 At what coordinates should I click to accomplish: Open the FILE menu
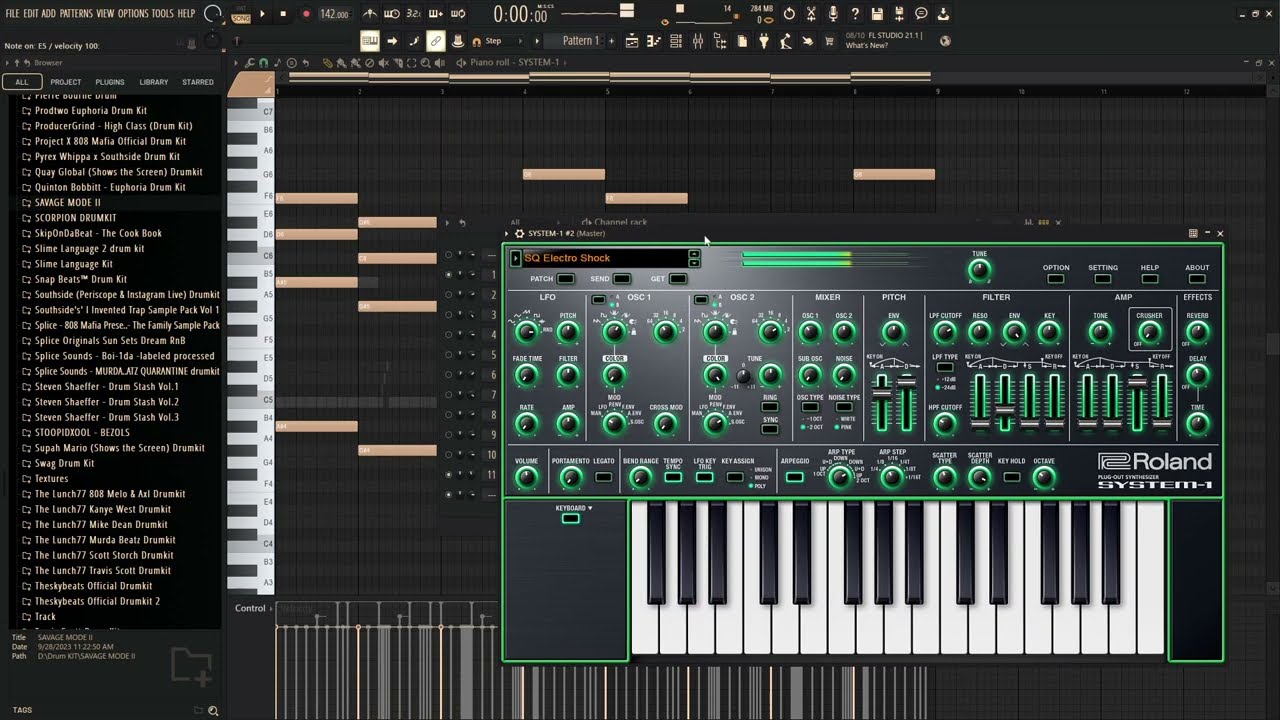pos(12,14)
